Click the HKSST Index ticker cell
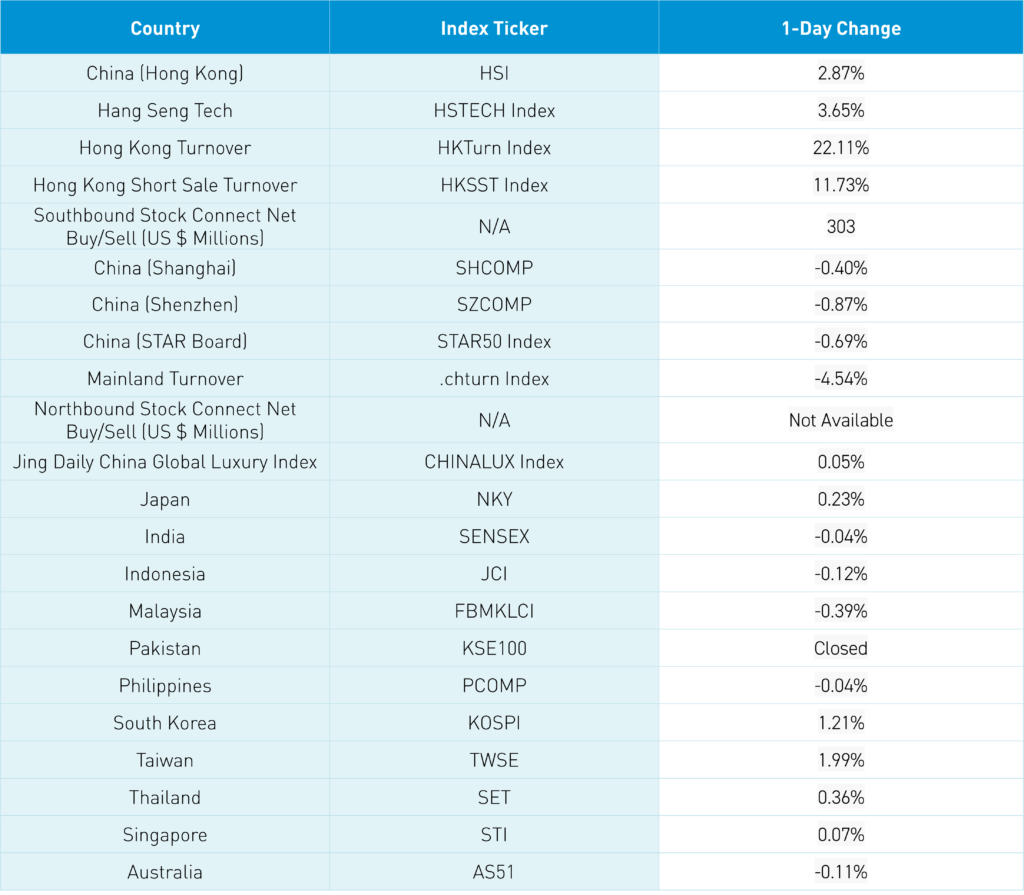Screen dimensions: 1024x895 click(x=494, y=185)
